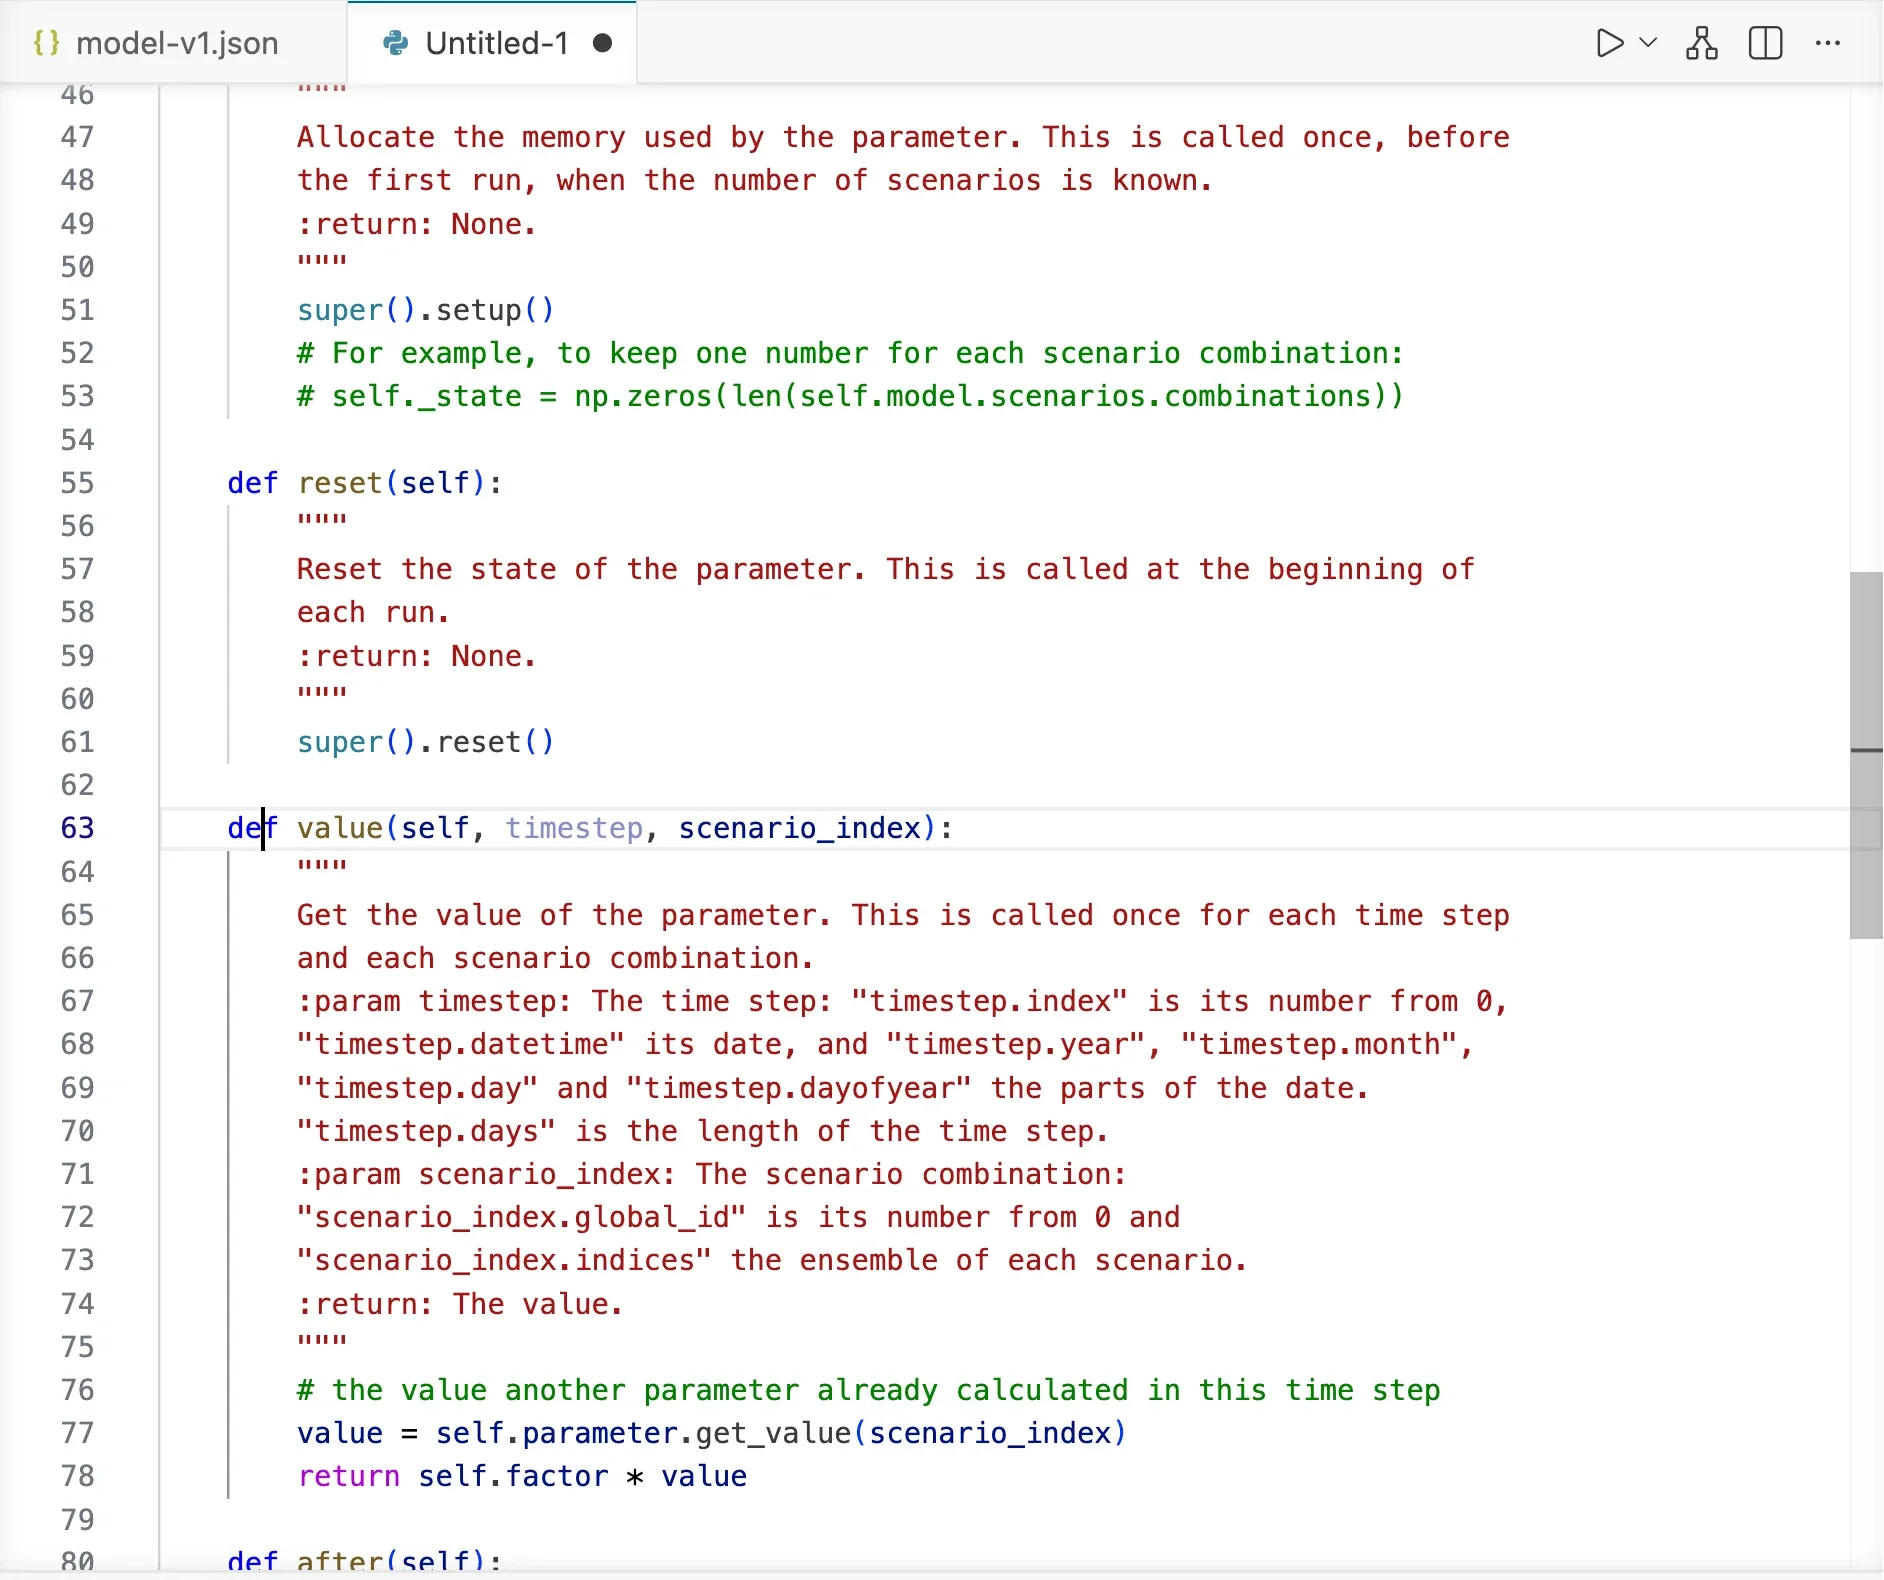The height and width of the screenshot is (1580, 1884).
Task: Click the vertical scrollbar thumb
Action: click(x=1866, y=755)
